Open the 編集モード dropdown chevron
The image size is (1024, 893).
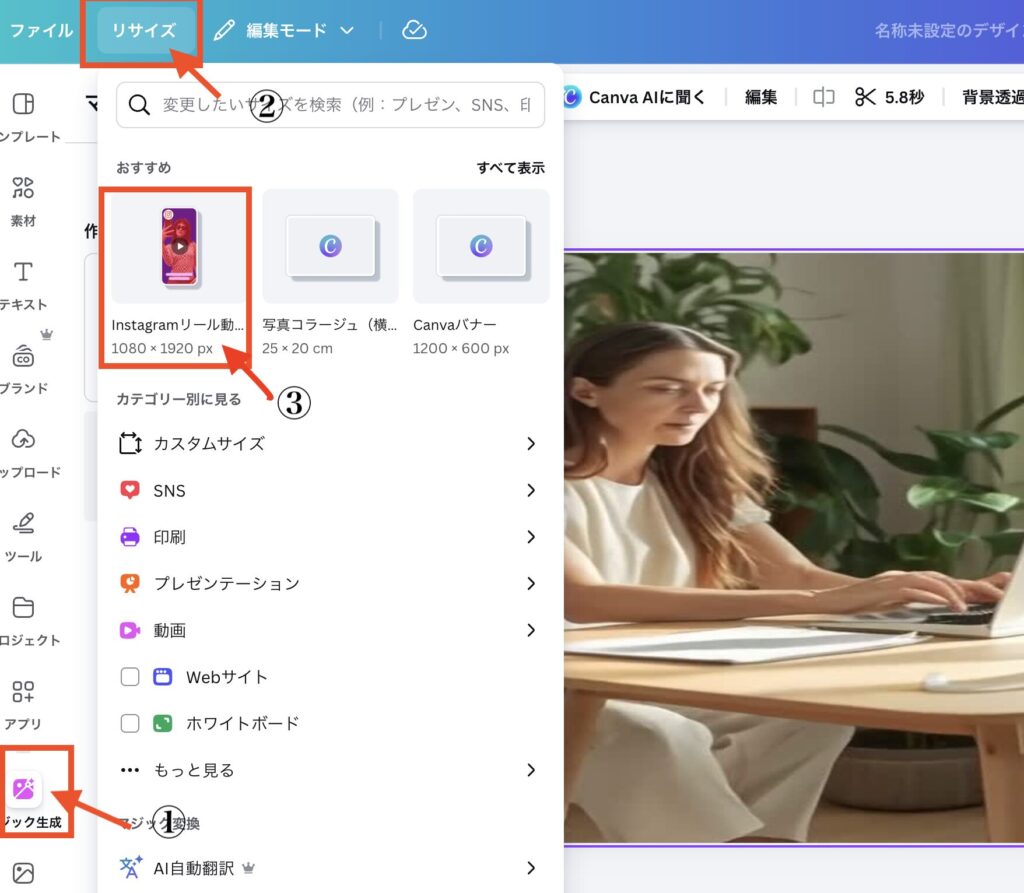click(x=345, y=29)
